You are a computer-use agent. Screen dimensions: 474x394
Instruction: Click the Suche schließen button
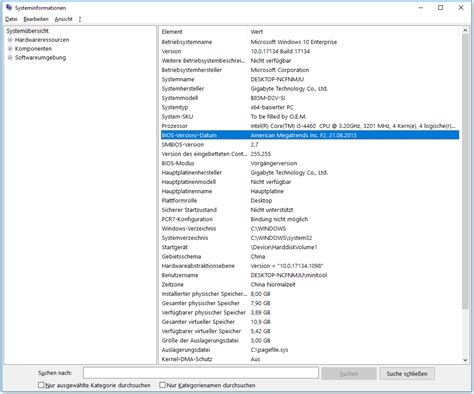(407, 374)
